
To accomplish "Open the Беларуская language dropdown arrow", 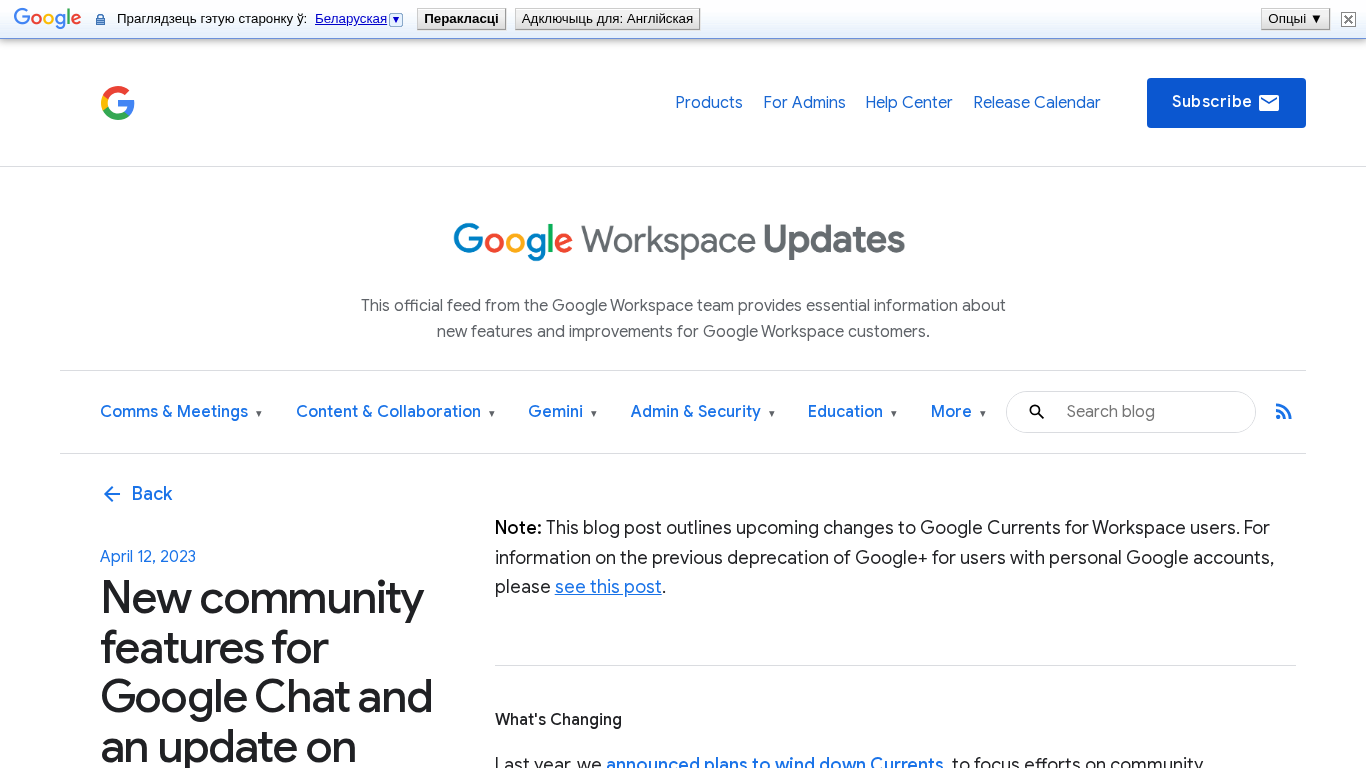I will [x=396, y=19].
